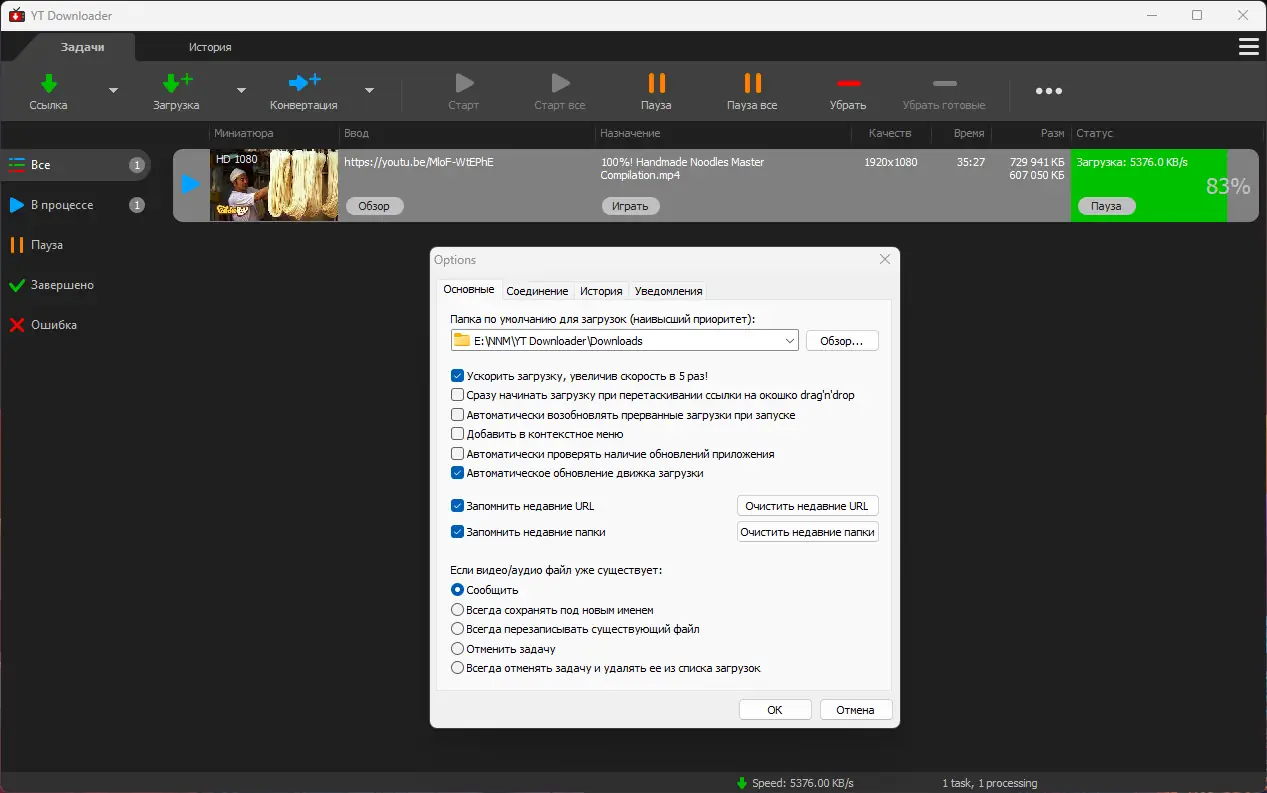Select Всегда отменять задачу и удалять option

457,668
